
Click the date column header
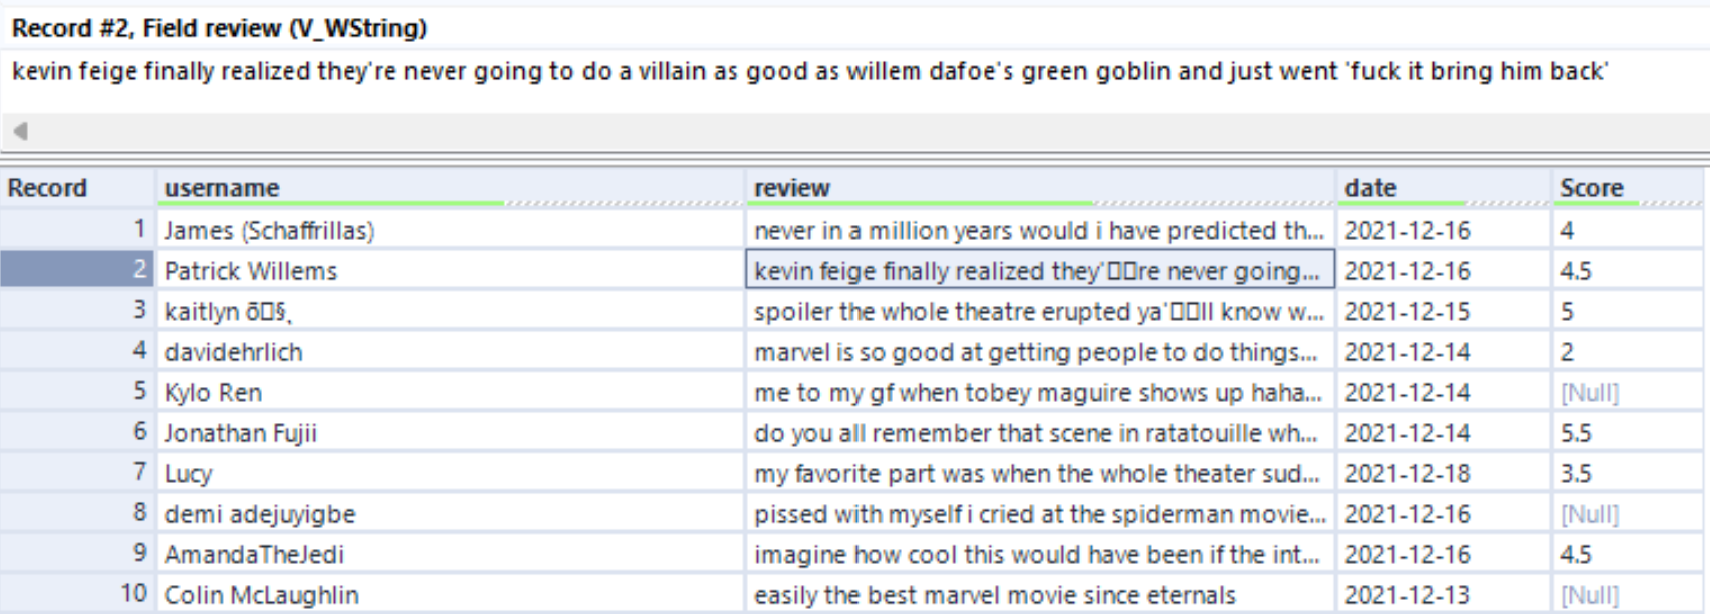1370,188
